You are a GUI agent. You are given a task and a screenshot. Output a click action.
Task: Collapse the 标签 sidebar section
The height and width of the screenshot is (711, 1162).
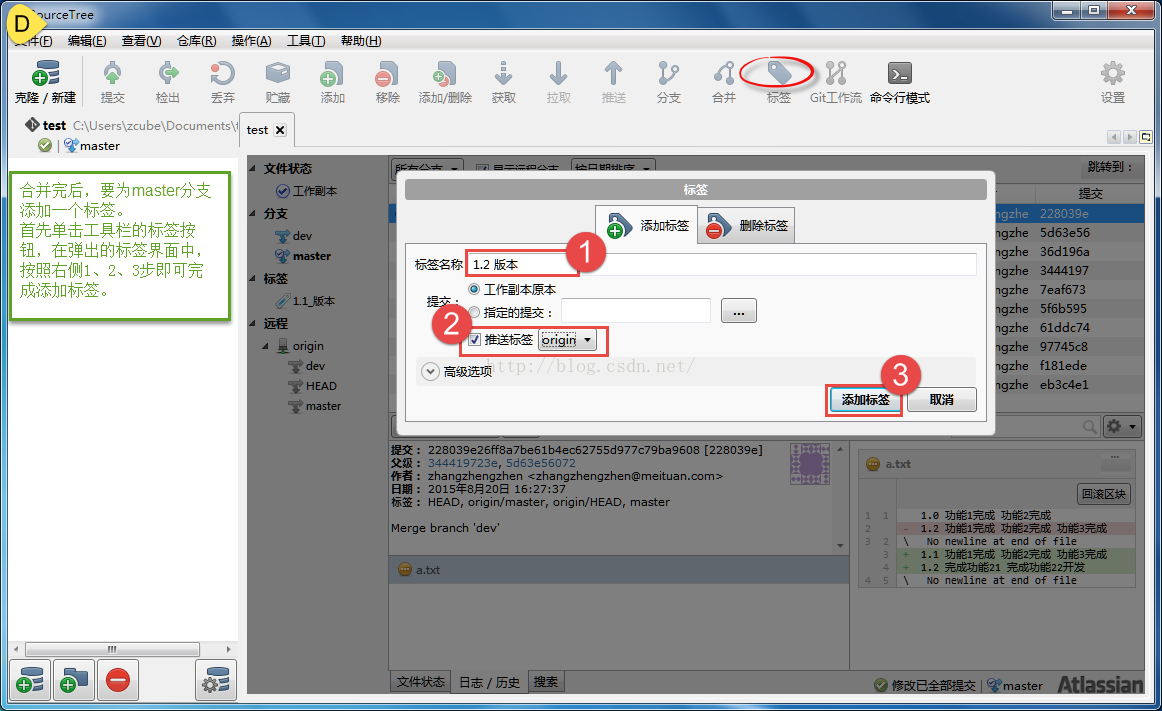click(x=253, y=279)
